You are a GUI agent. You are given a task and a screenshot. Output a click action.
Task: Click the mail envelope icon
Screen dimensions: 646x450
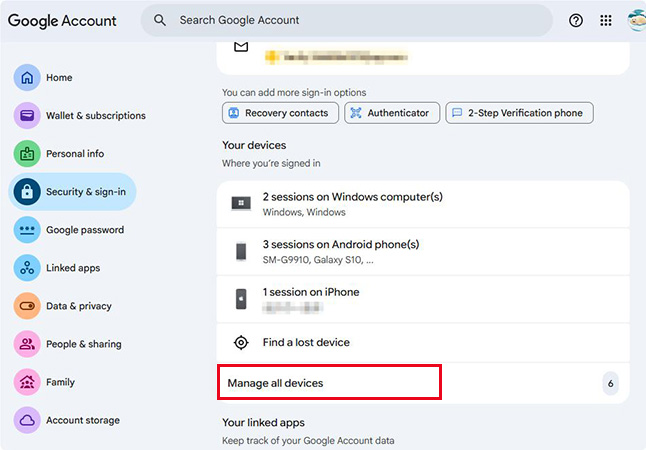(x=241, y=47)
